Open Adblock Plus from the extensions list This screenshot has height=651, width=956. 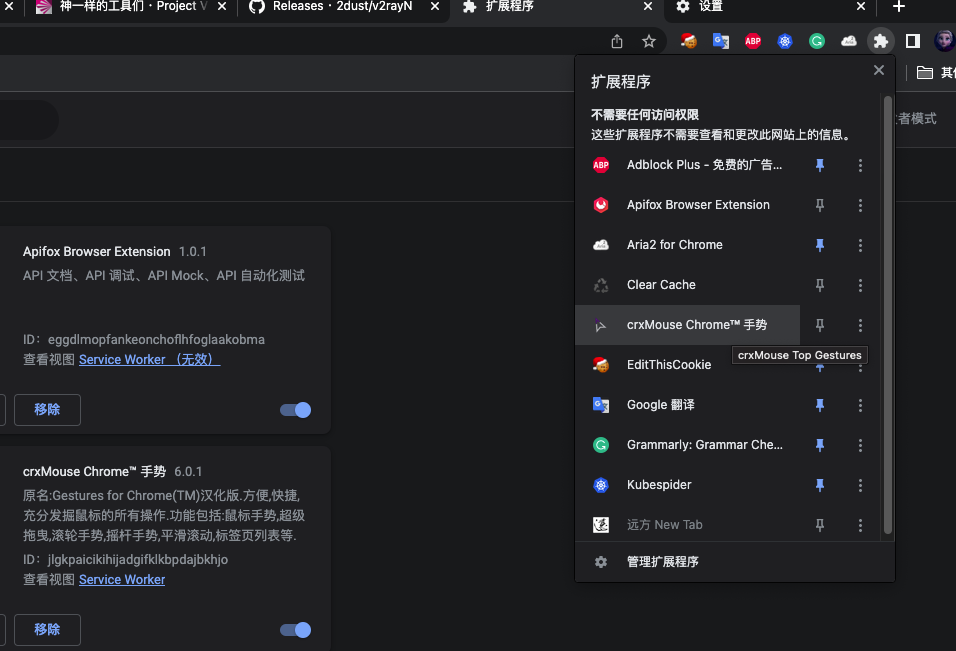687,165
